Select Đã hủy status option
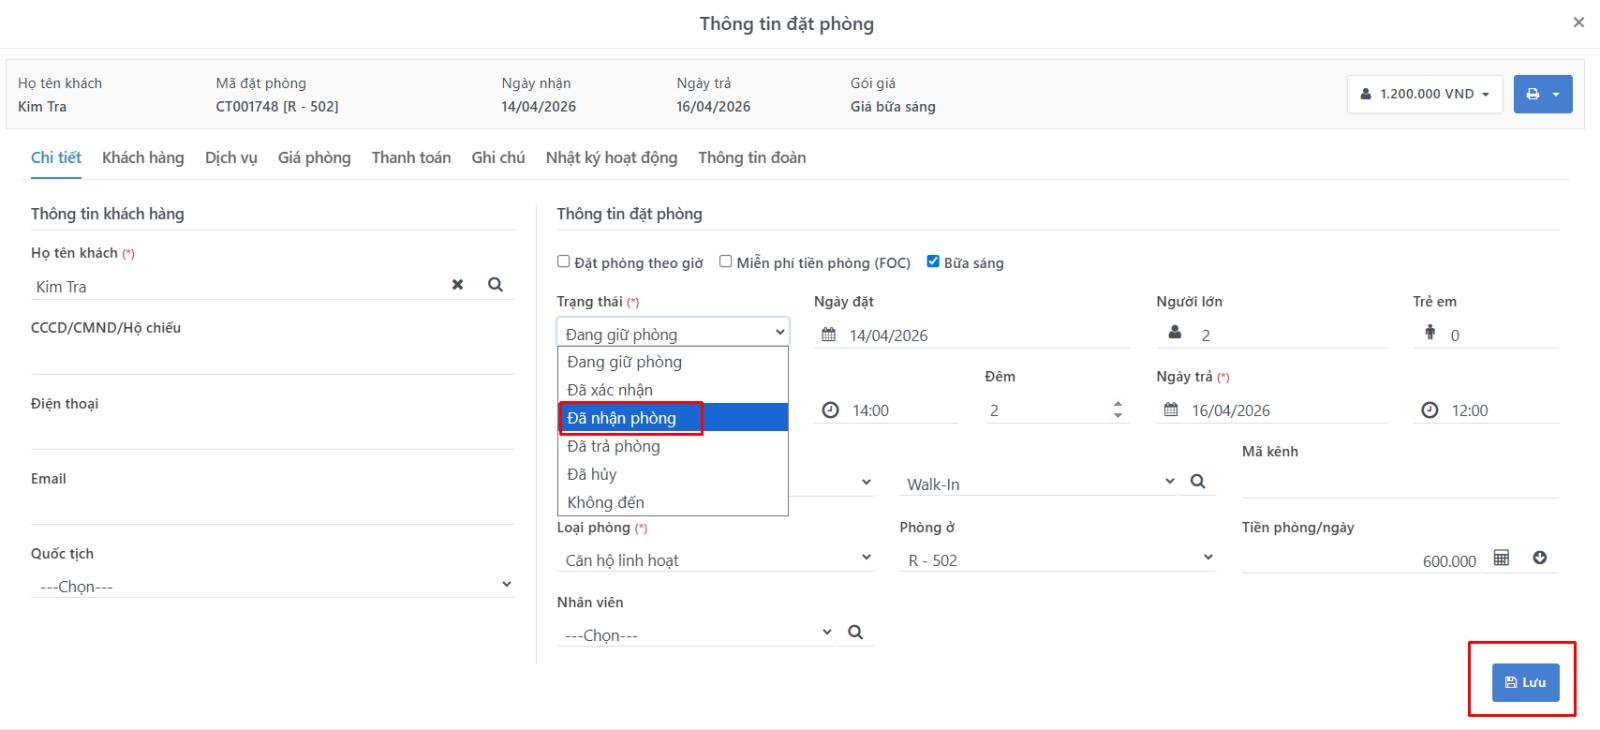The width and height of the screenshot is (1600, 730). click(x=673, y=474)
